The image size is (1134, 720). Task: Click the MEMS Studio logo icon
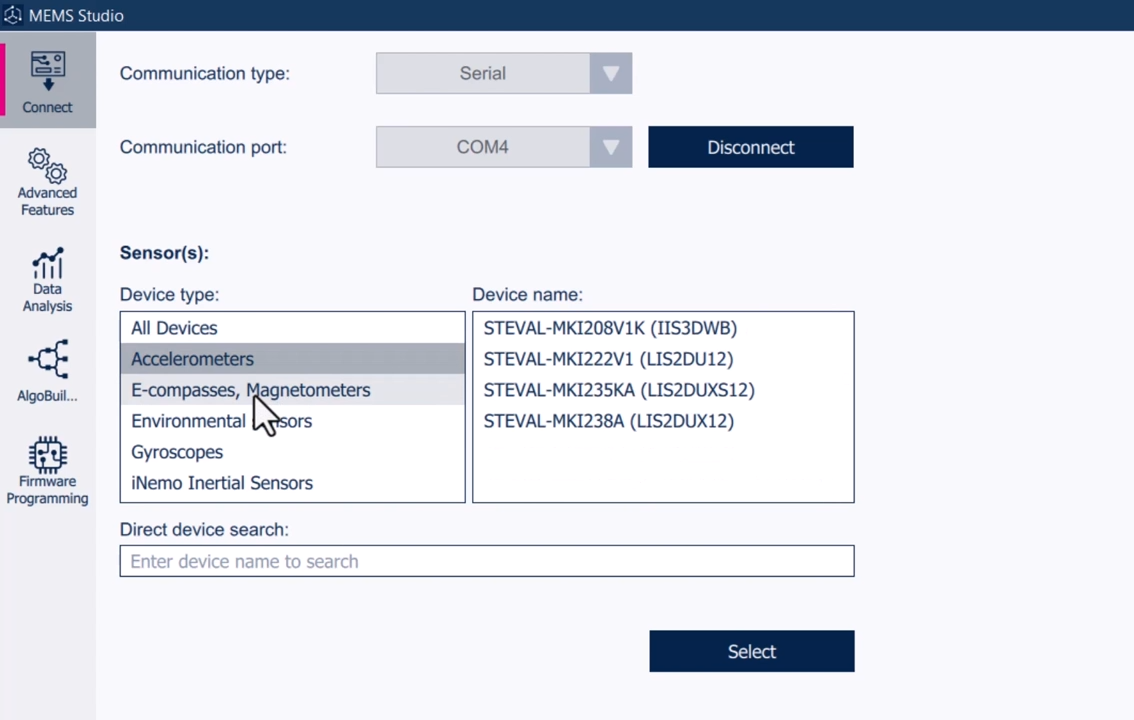[14, 15]
